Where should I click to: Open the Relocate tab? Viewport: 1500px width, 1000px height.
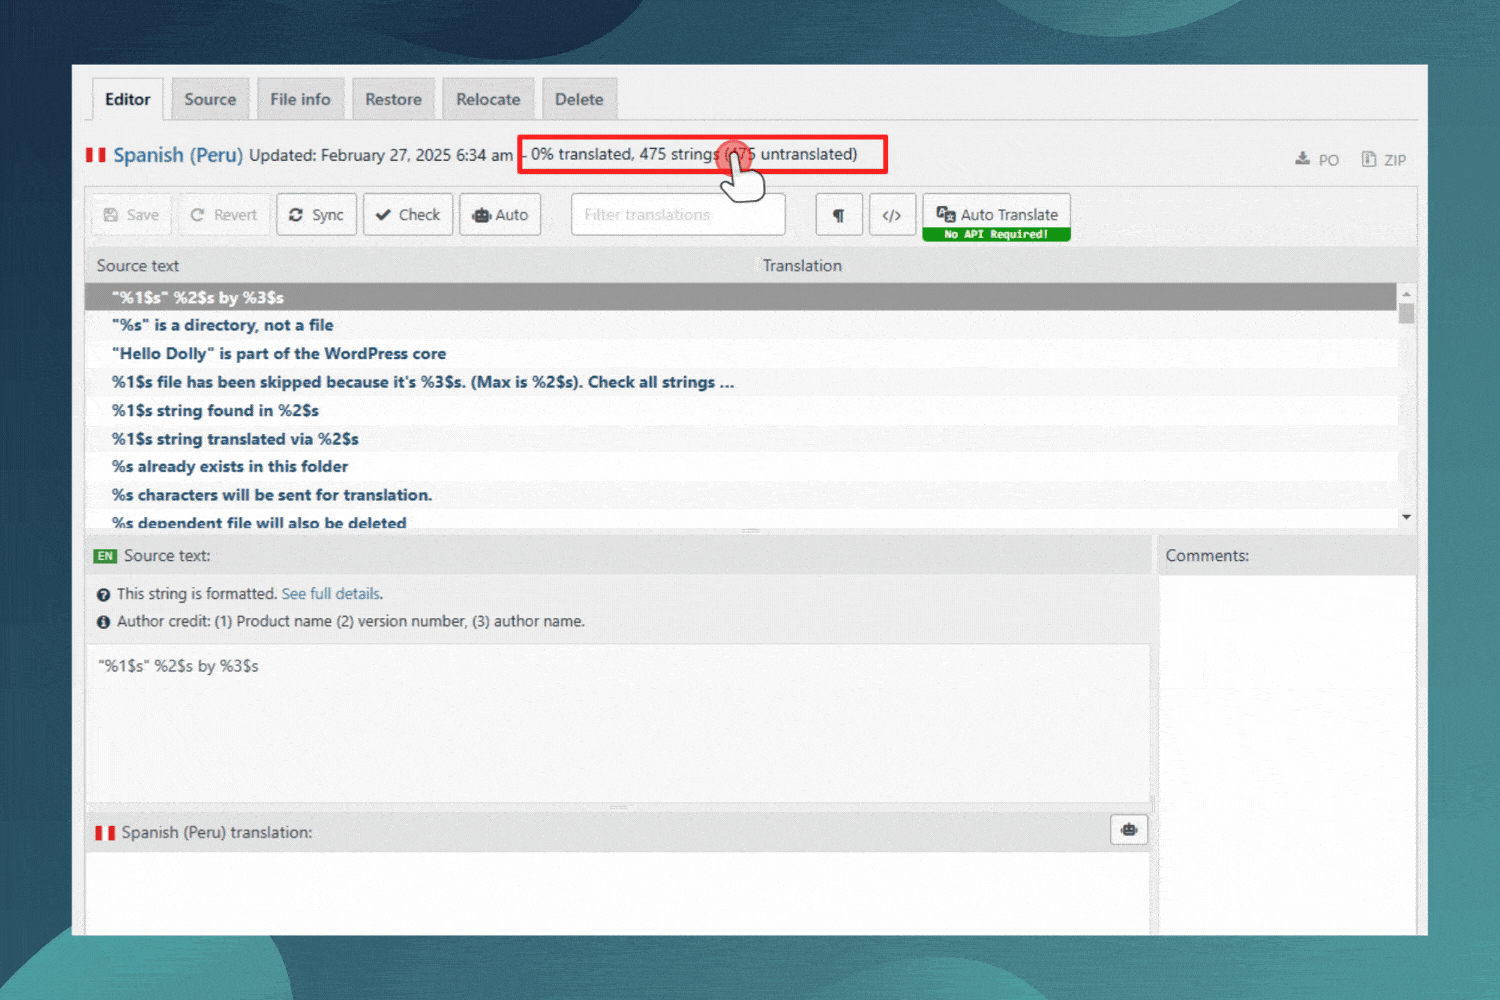[x=488, y=99]
